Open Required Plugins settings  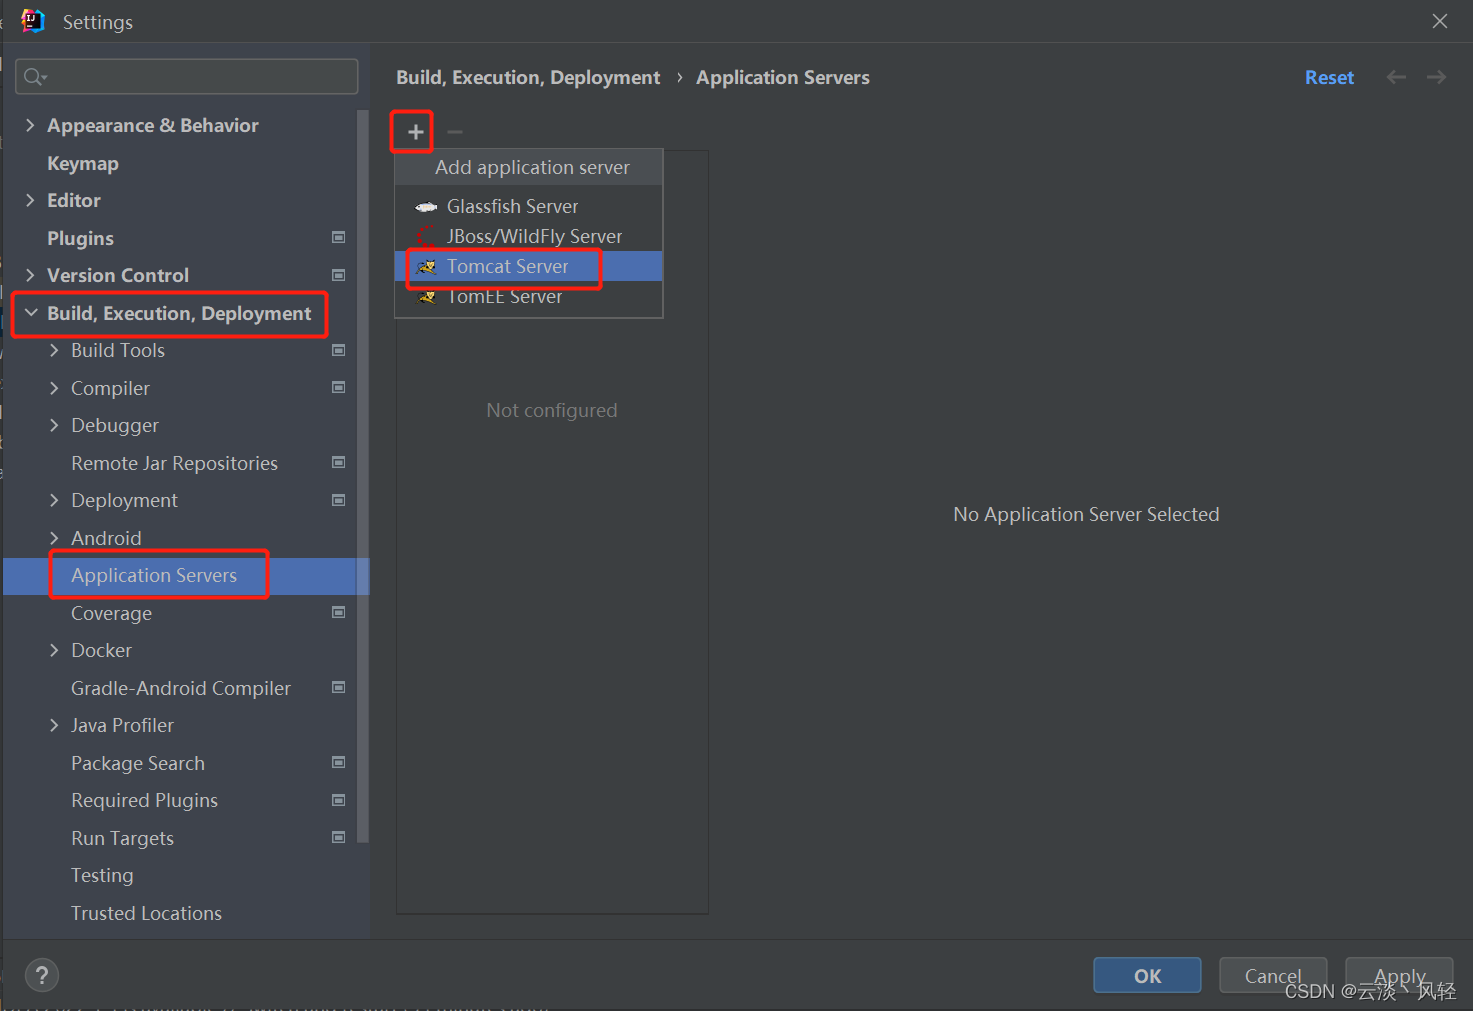144,800
